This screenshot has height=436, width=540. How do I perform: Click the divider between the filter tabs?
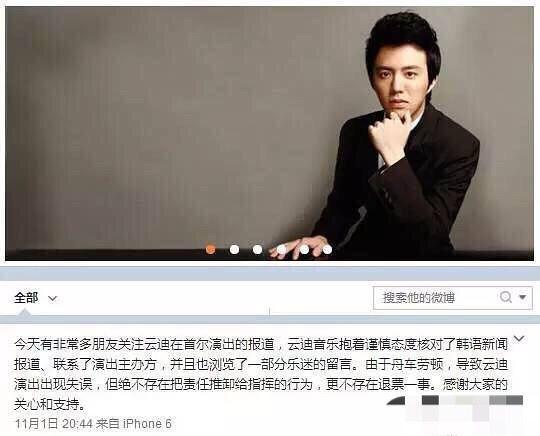click(270, 311)
